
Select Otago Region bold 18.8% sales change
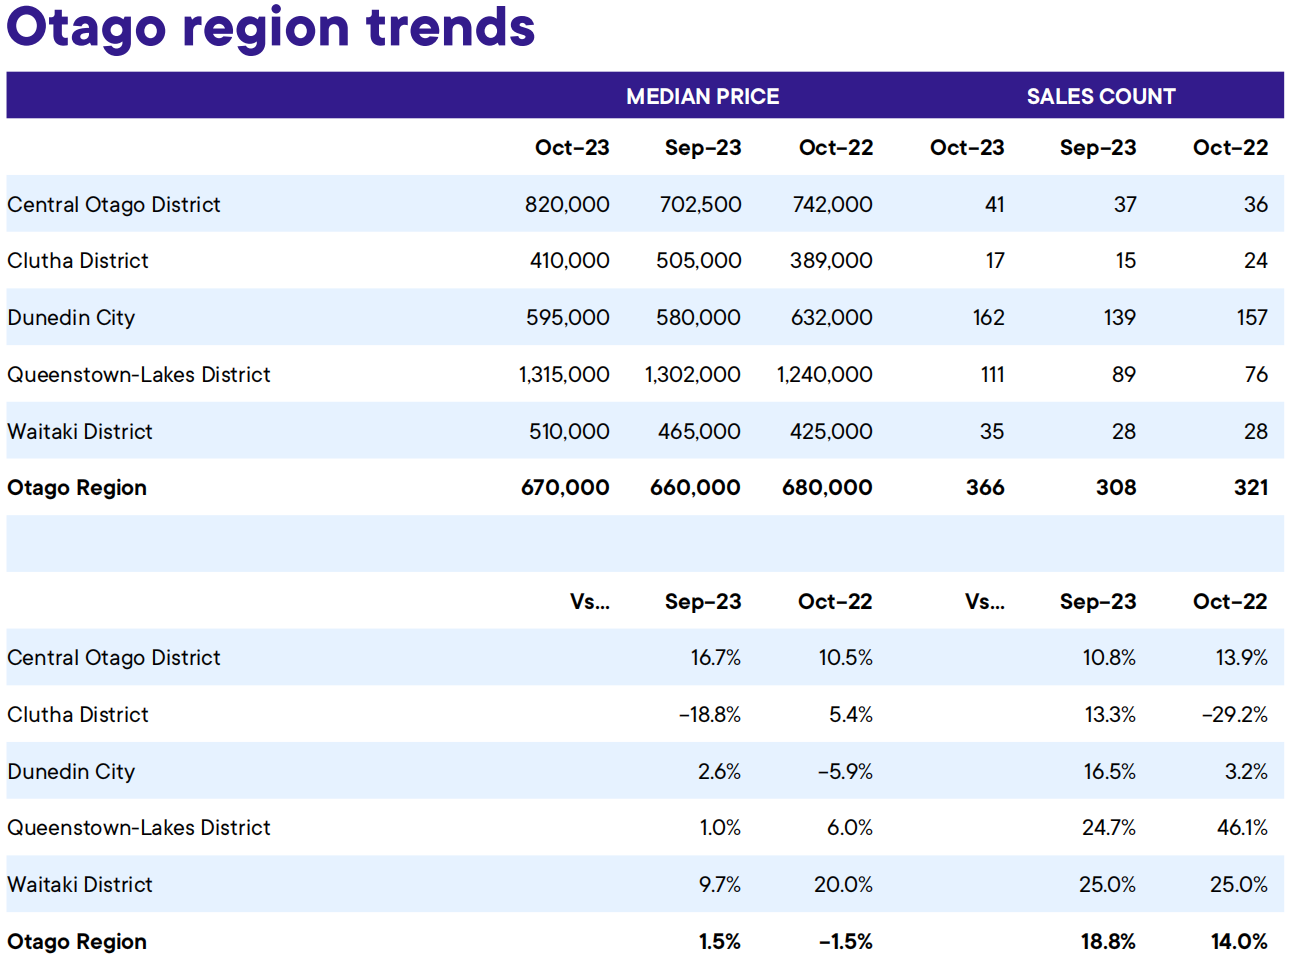click(1108, 941)
